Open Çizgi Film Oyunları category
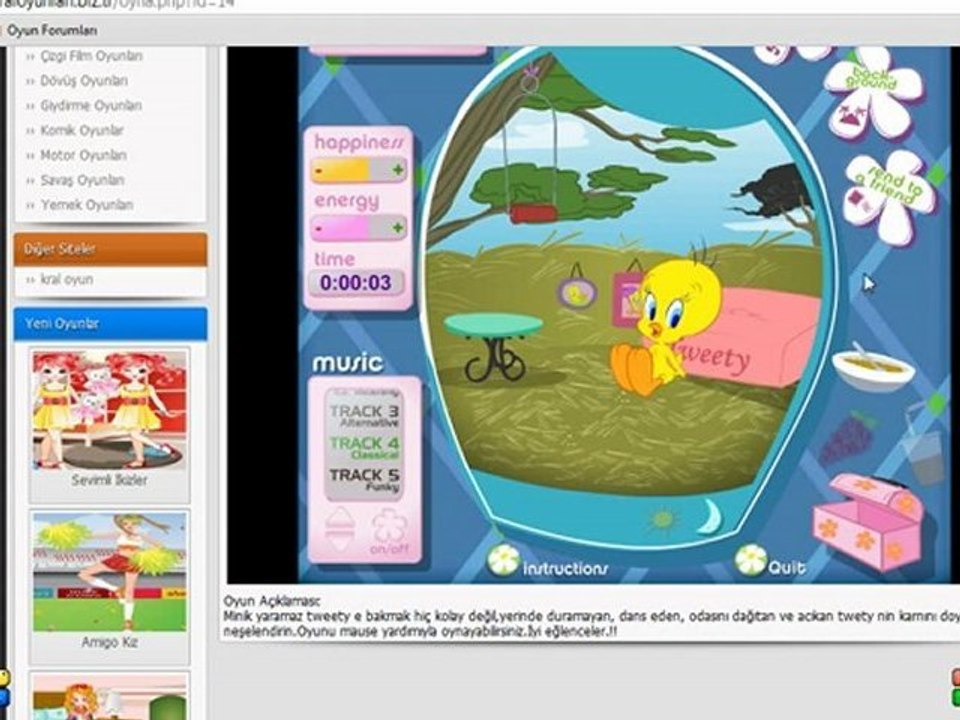This screenshot has width=960, height=720. [x=91, y=56]
